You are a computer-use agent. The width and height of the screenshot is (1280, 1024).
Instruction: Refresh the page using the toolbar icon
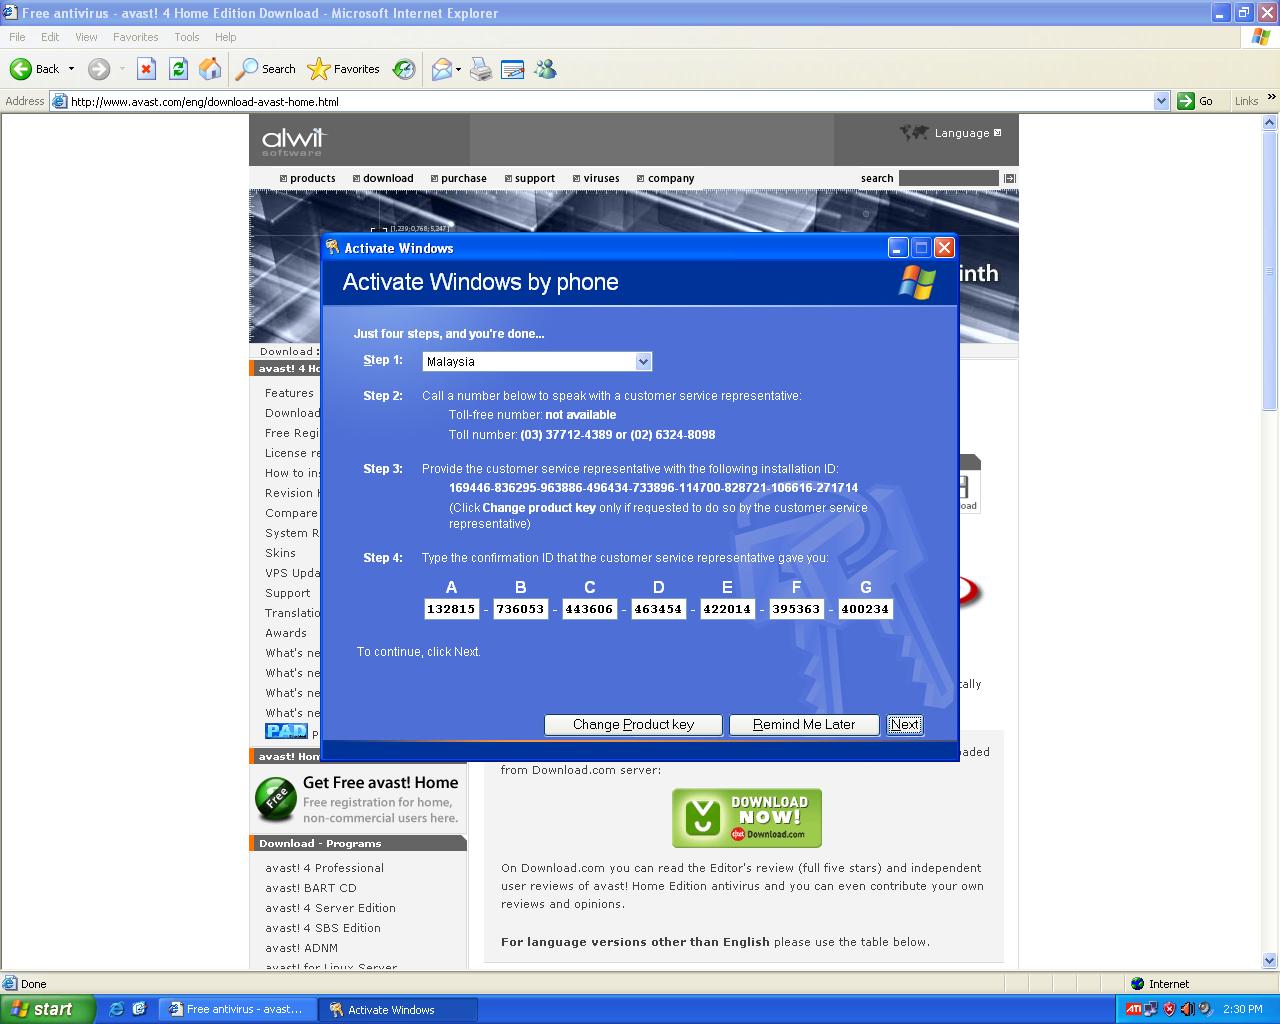[178, 69]
